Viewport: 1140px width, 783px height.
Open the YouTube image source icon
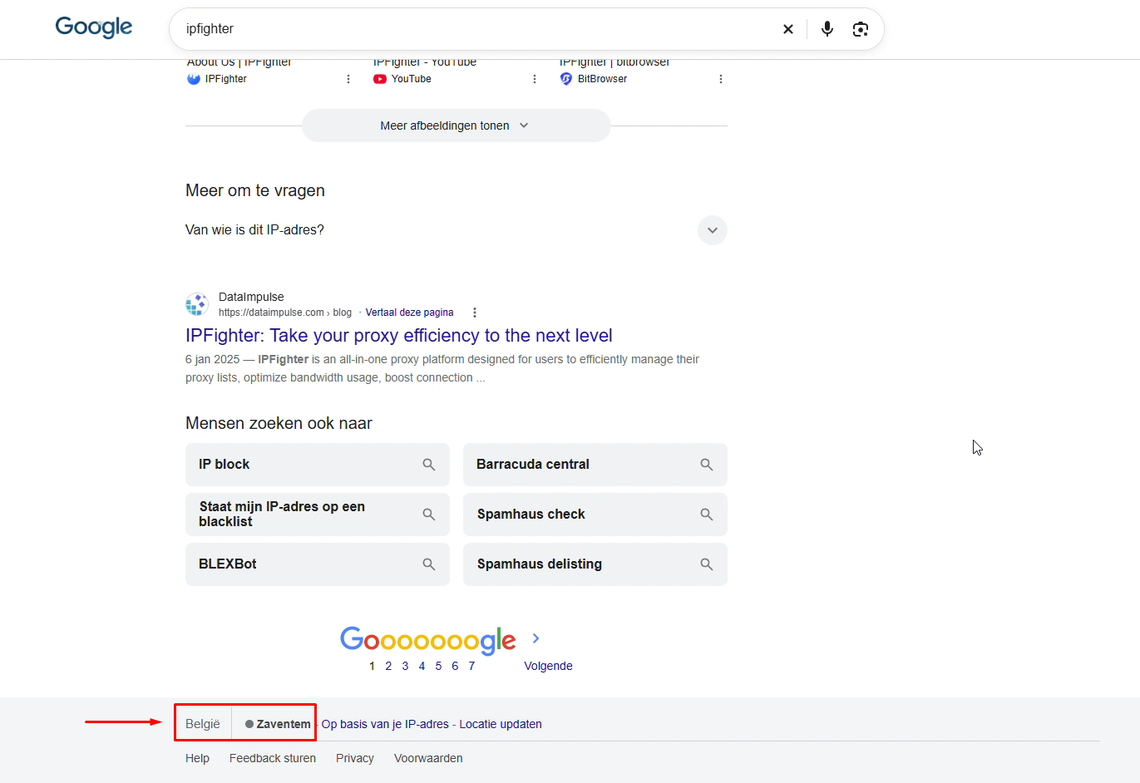coord(380,79)
